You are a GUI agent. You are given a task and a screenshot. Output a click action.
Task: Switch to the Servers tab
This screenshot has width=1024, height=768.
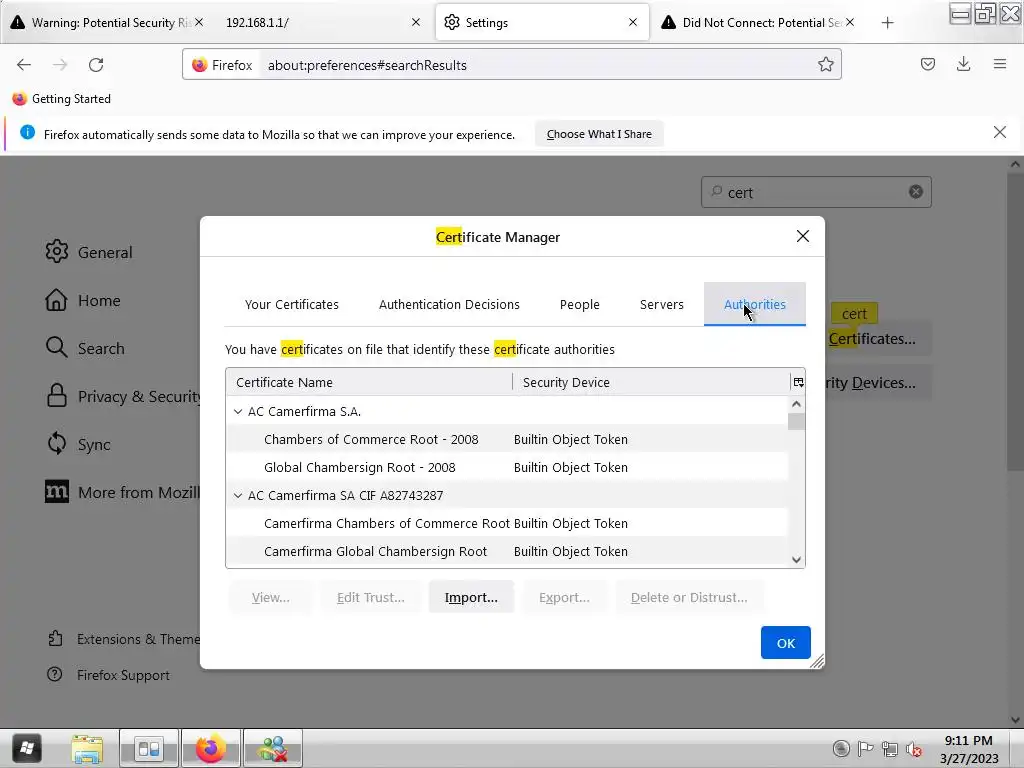662,304
